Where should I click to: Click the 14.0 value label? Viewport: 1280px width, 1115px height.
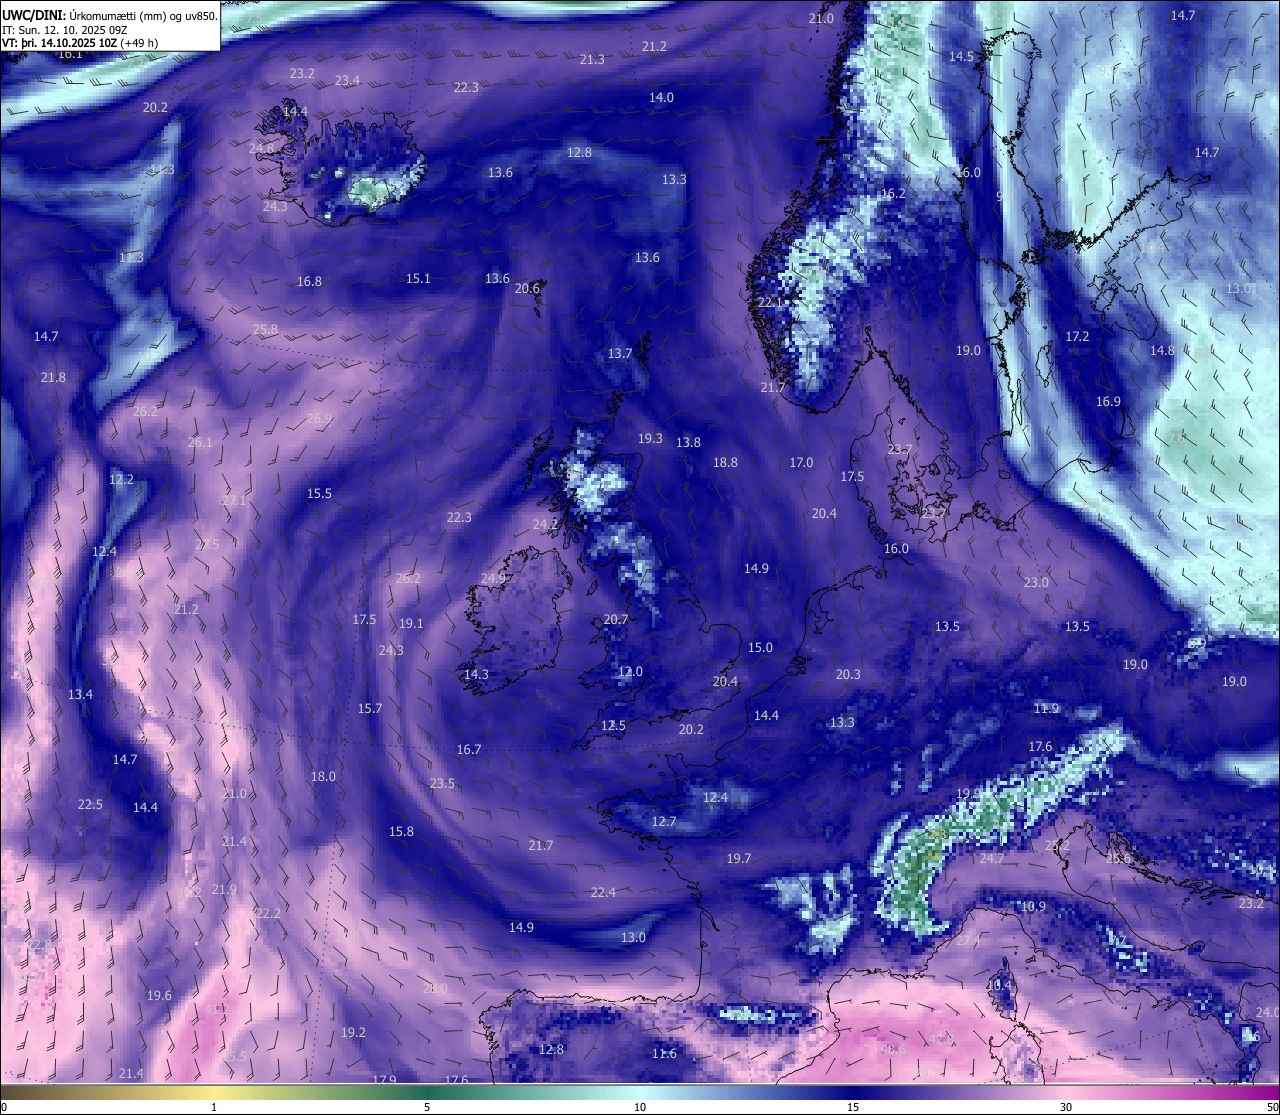coord(661,98)
